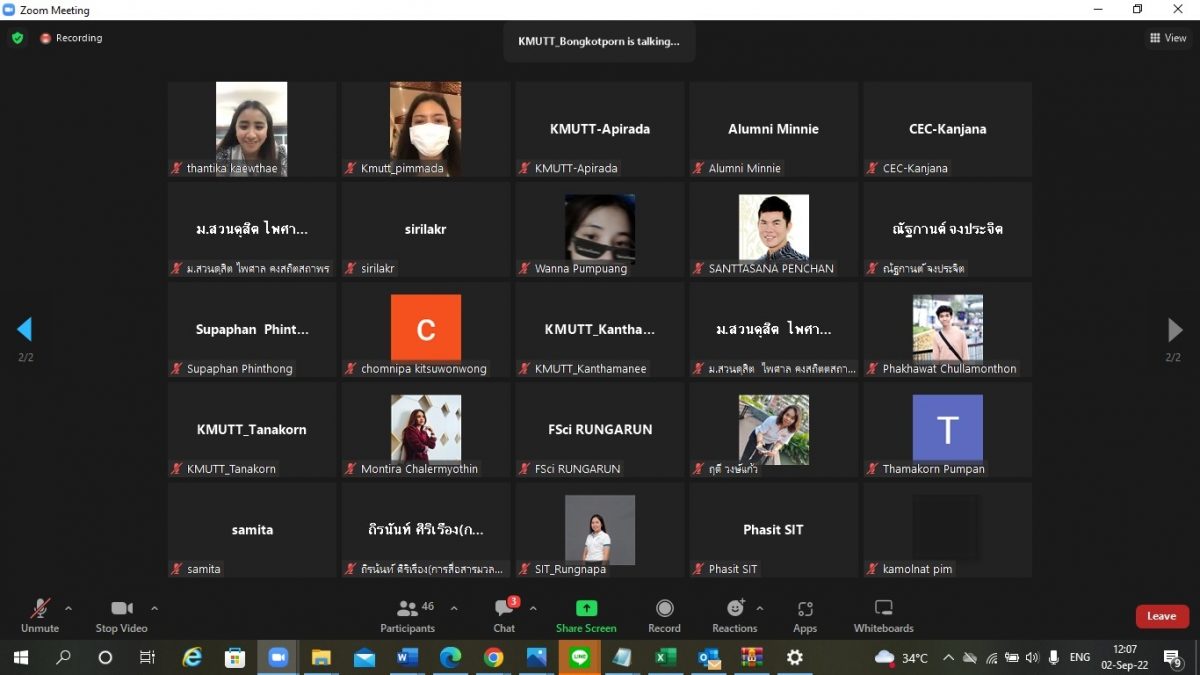Open WinRAR from taskbar
This screenshot has width=1200, height=675.
(751, 658)
